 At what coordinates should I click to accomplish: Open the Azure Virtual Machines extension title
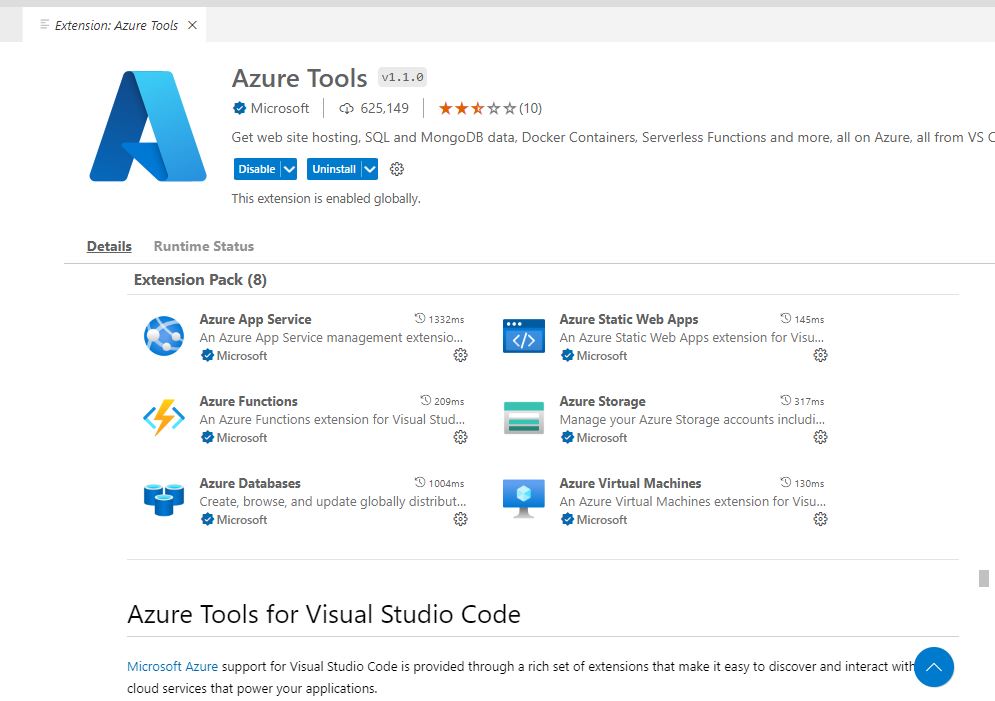(x=630, y=483)
